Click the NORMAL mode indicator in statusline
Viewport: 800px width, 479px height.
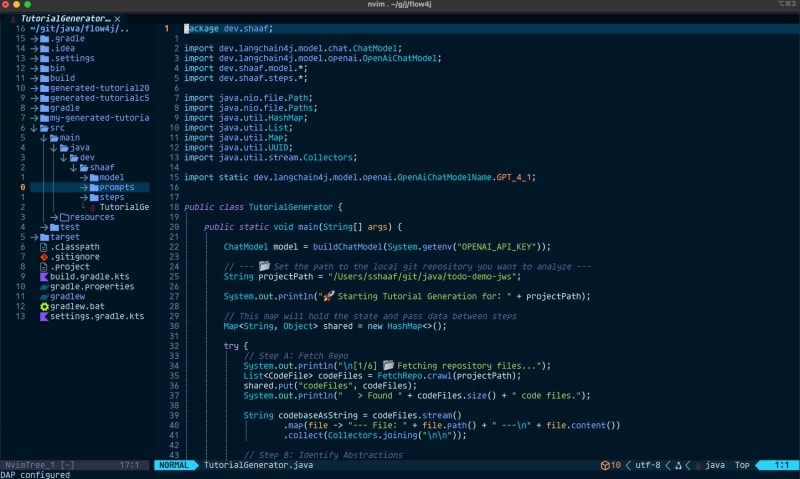coord(174,465)
